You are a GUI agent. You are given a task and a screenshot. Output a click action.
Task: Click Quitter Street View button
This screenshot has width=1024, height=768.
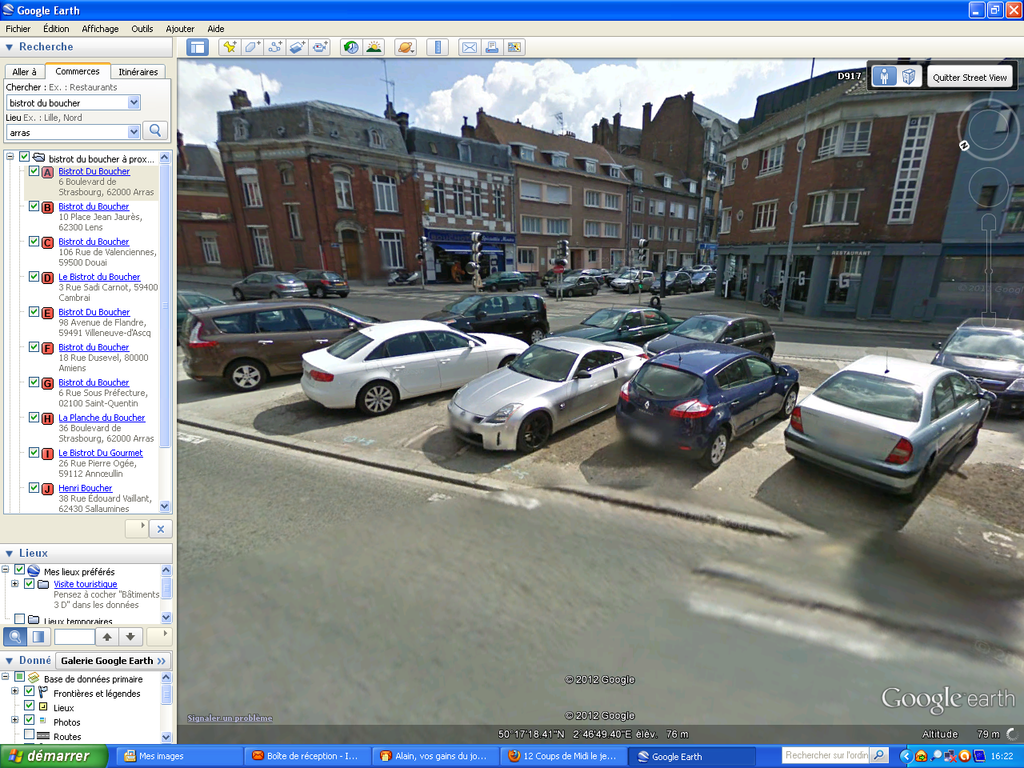pos(969,77)
